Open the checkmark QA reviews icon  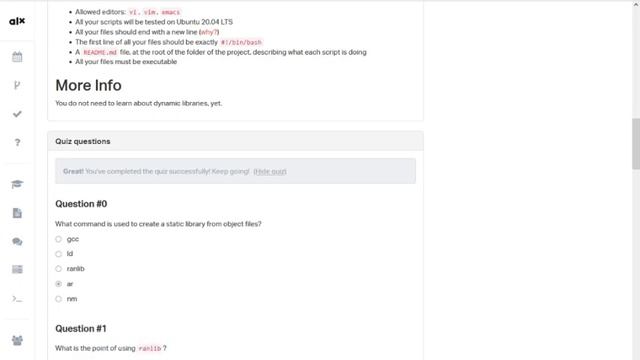17,114
